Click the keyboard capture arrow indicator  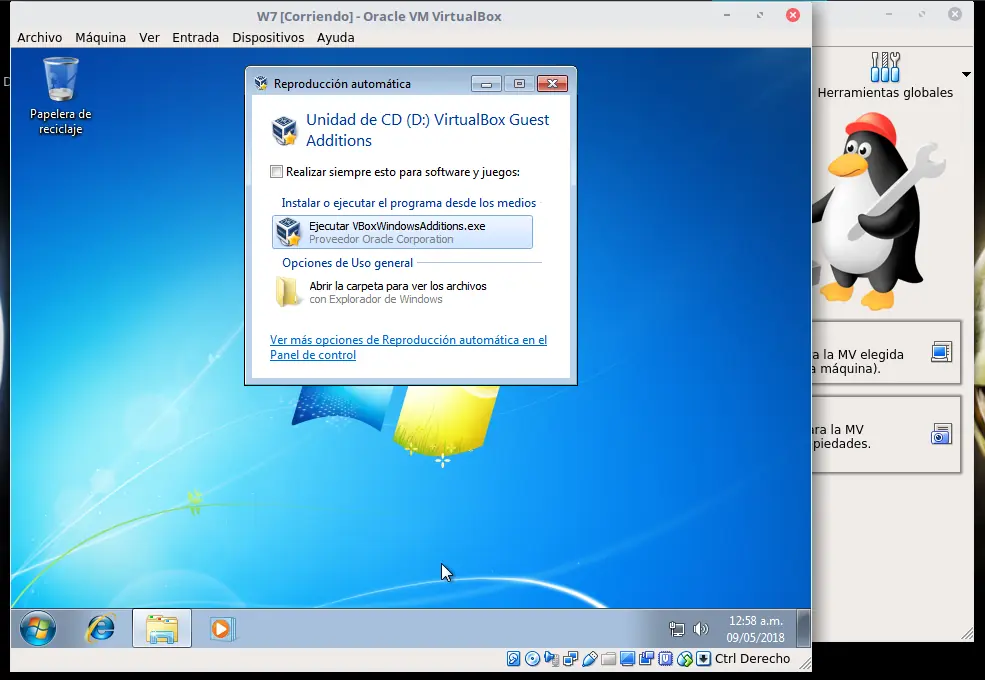pyautogui.click(x=704, y=659)
